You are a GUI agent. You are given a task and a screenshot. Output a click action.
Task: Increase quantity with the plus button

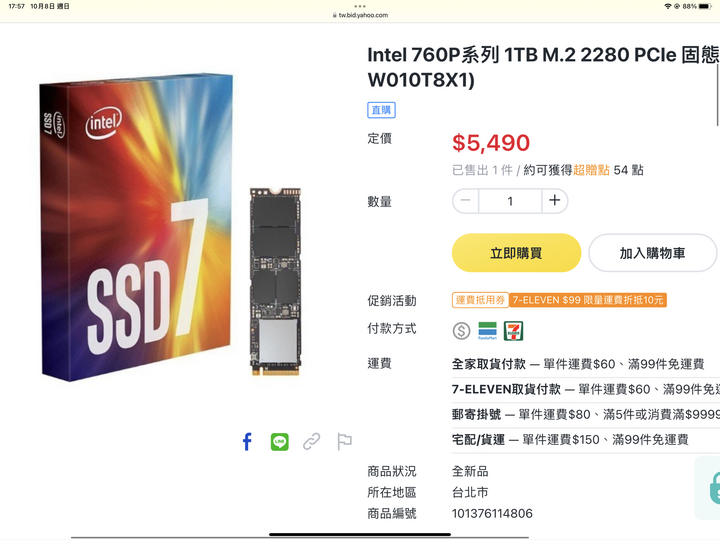point(555,201)
